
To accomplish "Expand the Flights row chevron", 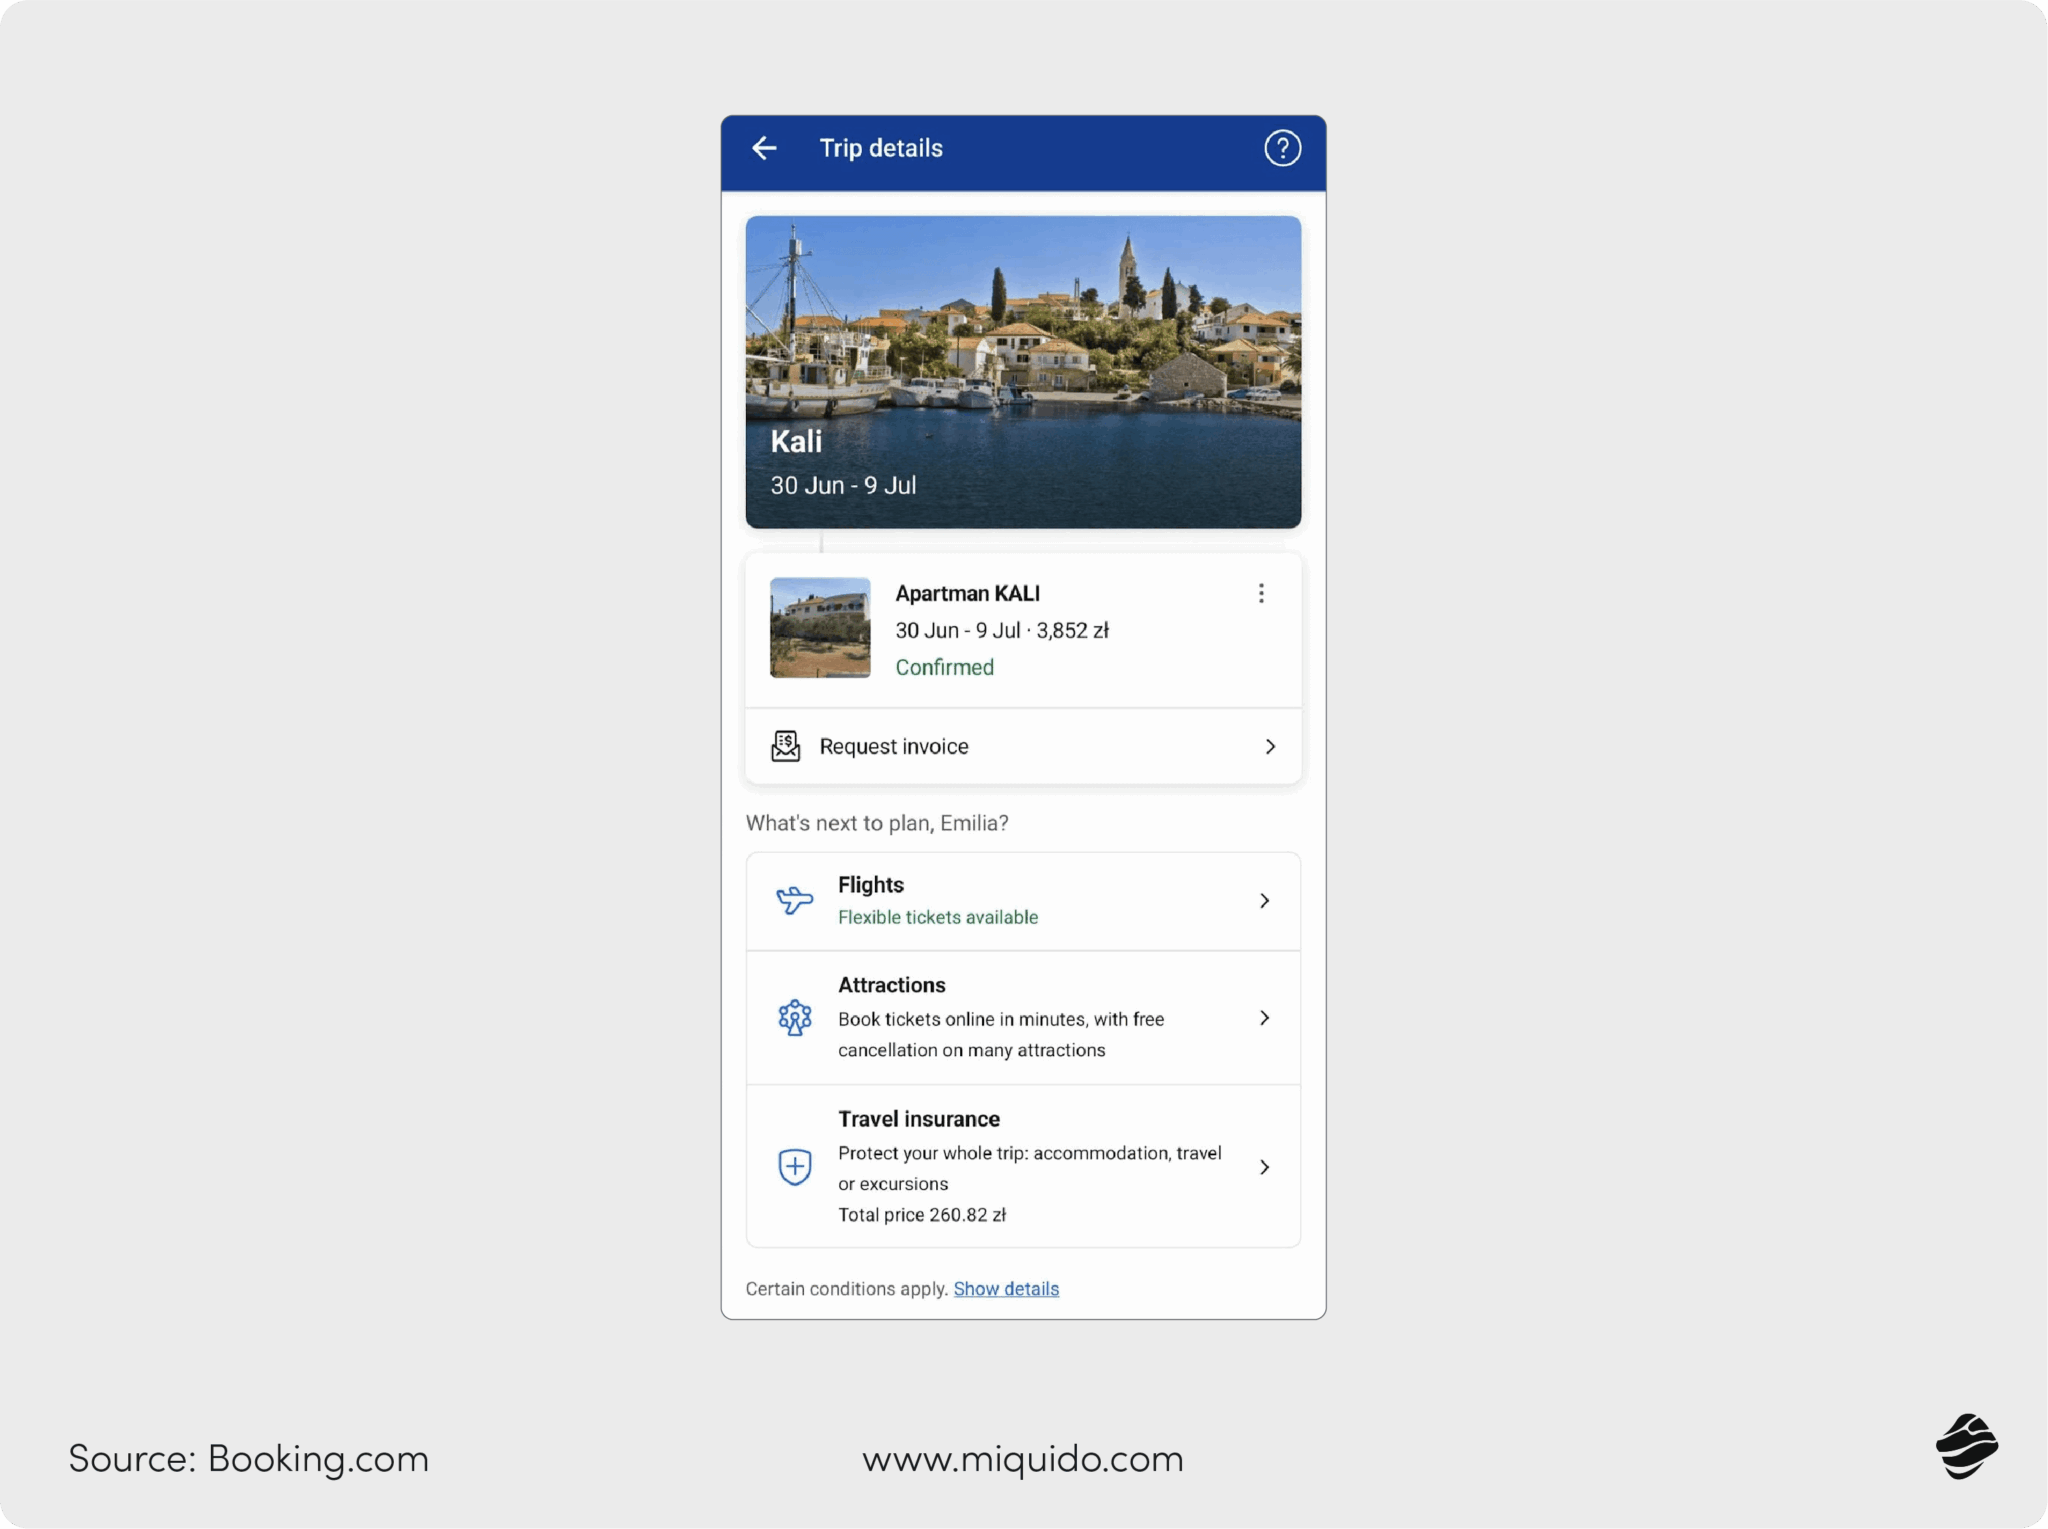I will click(1264, 901).
